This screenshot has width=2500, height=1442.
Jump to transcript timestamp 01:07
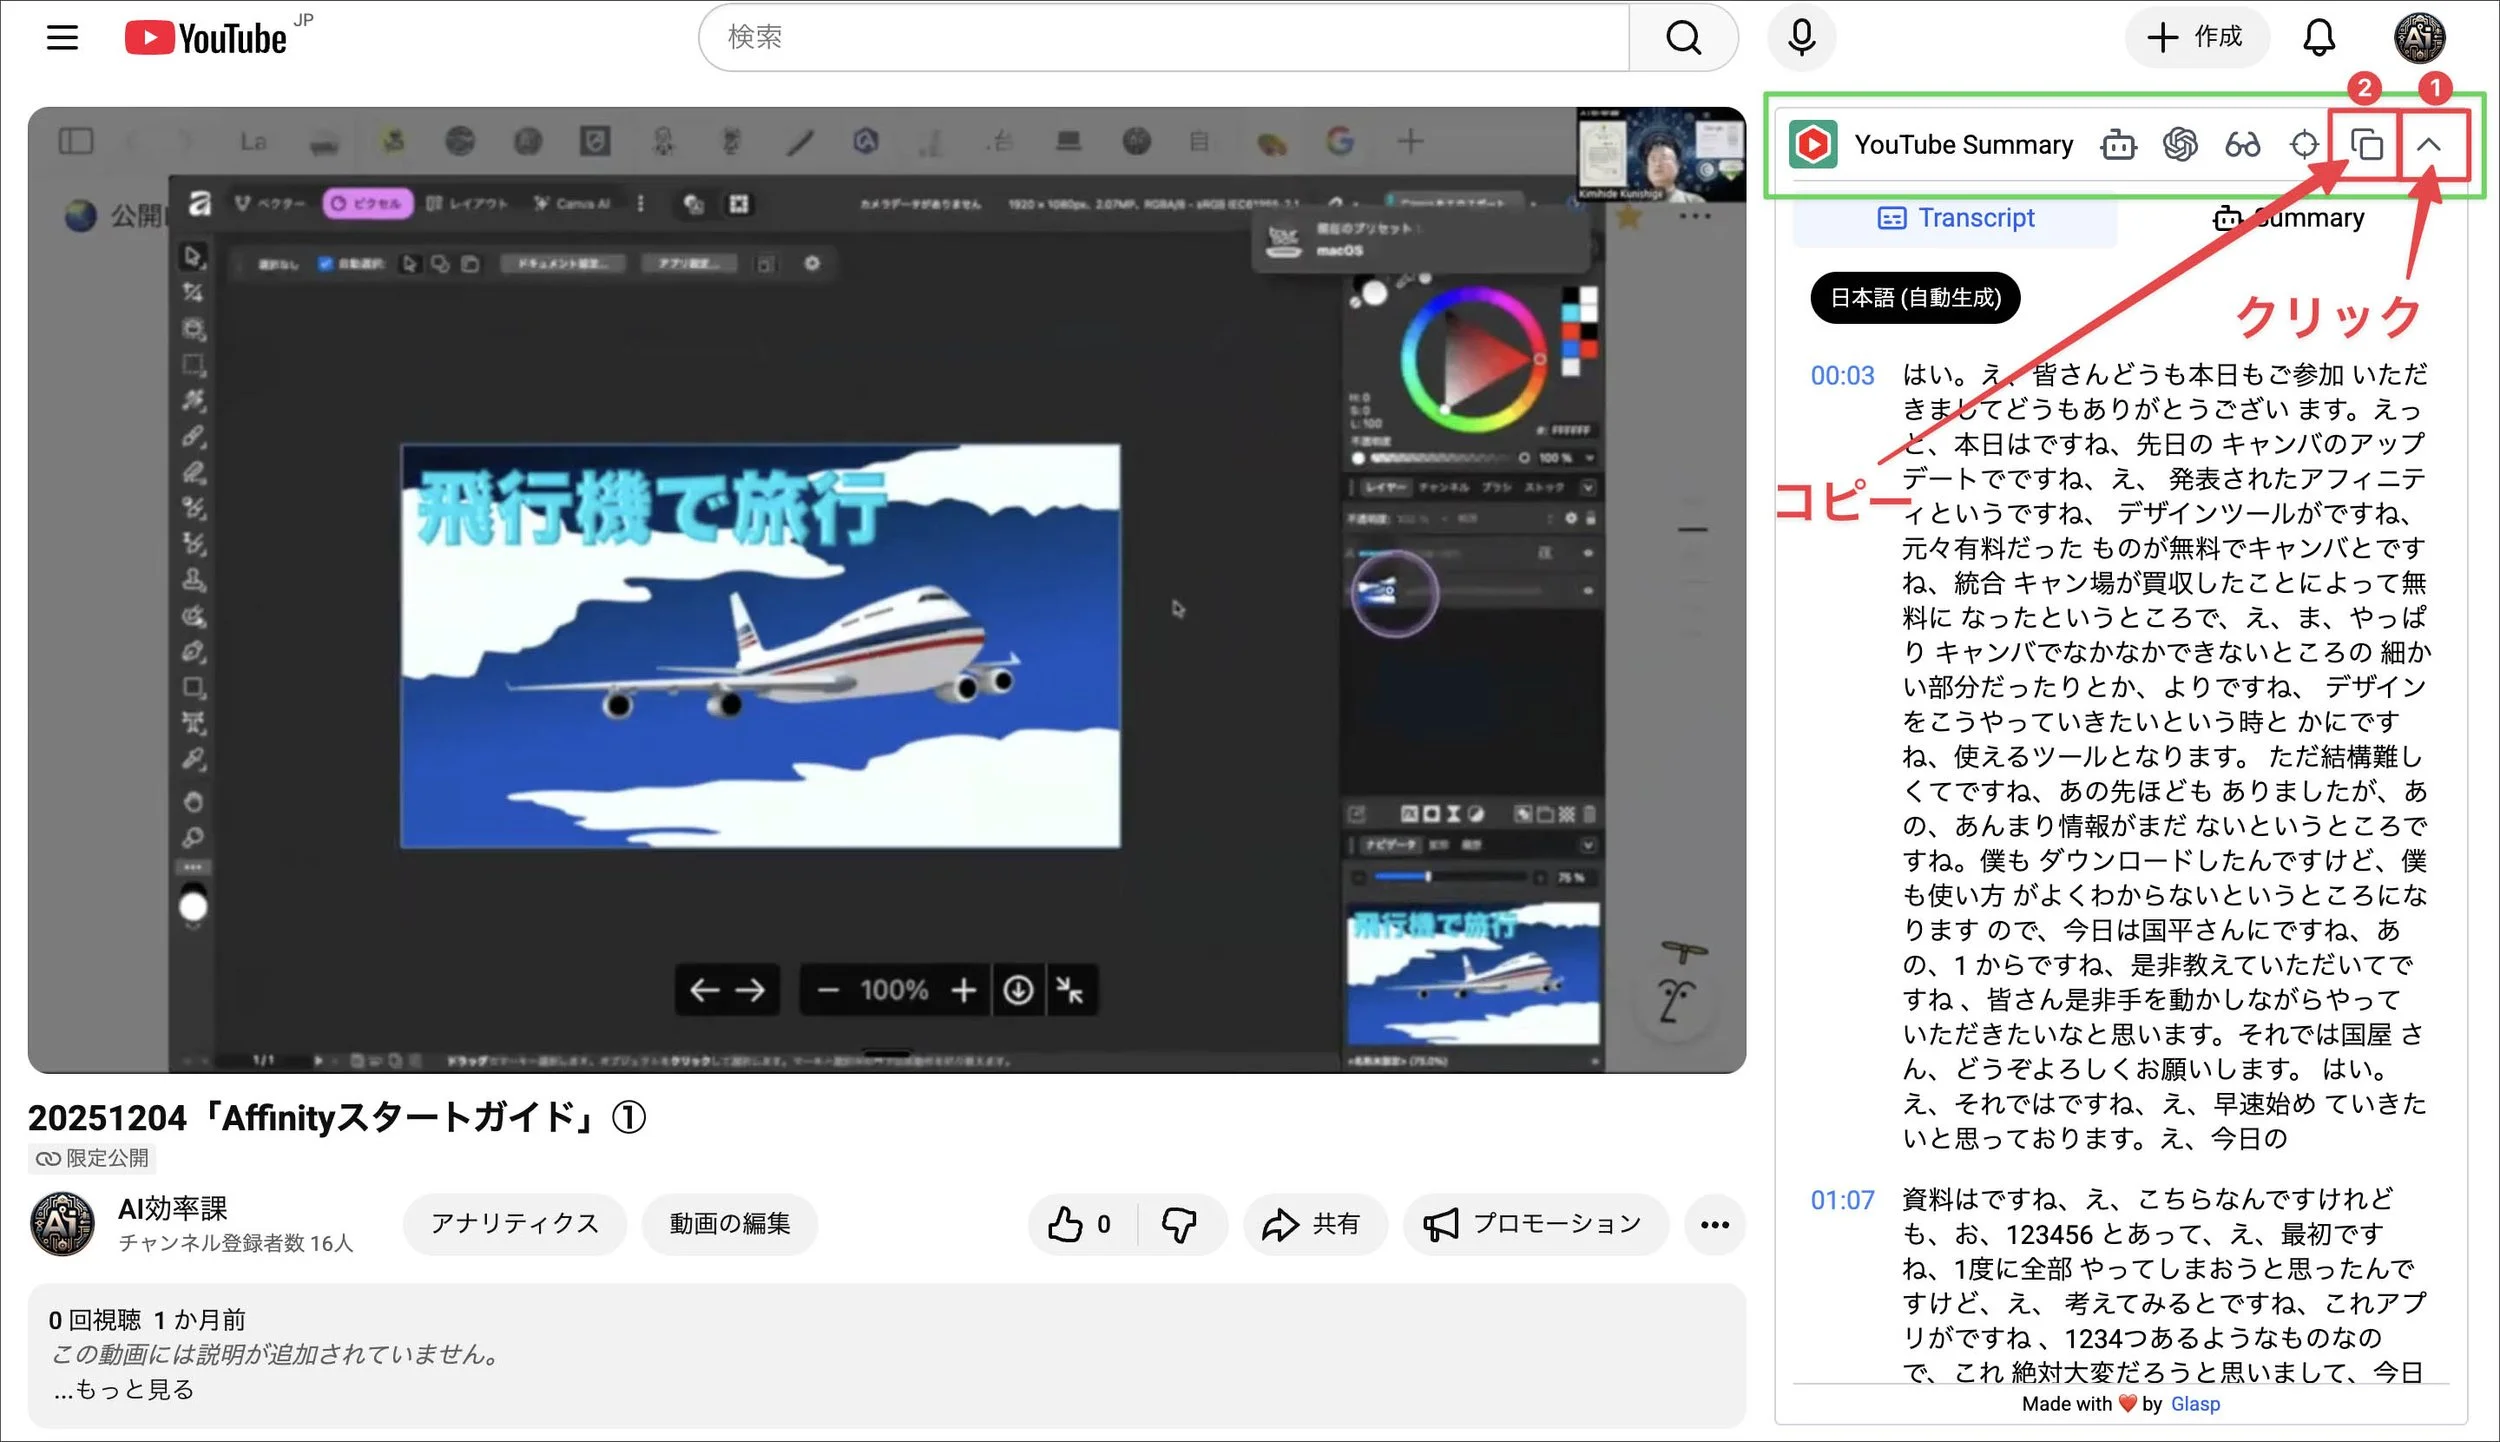click(1842, 1200)
